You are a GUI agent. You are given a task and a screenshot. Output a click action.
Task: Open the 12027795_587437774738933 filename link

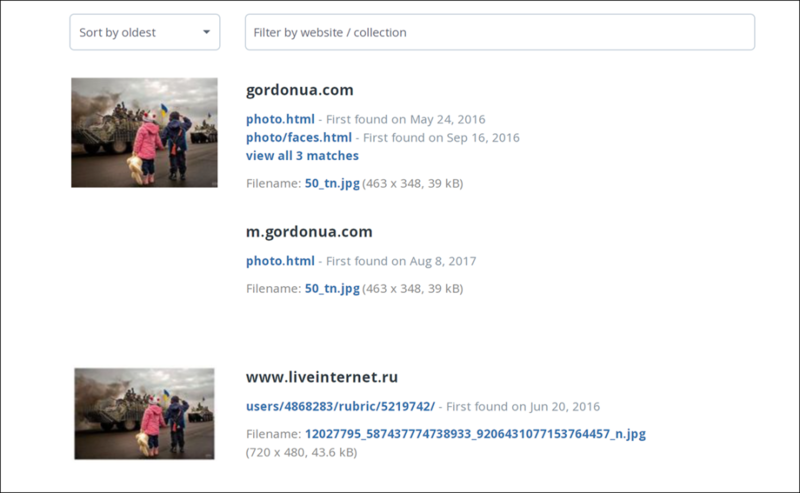pyautogui.click(x=475, y=434)
